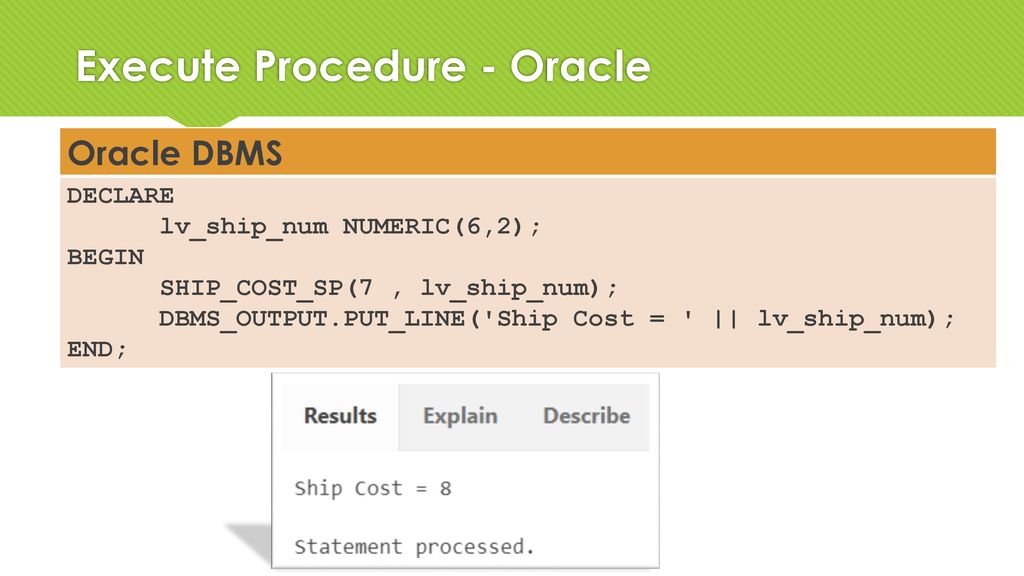
Task: Click the argument 7 in SHIP_COST_SP call
Action: pos(365,287)
